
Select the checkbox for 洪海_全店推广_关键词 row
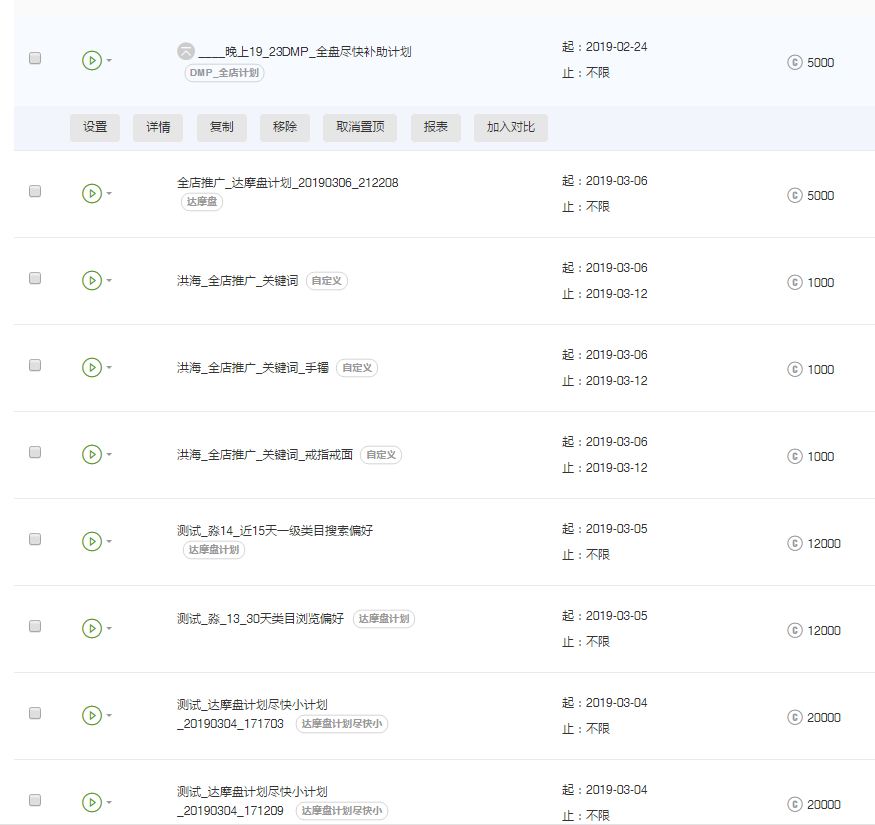pyautogui.click(x=35, y=278)
